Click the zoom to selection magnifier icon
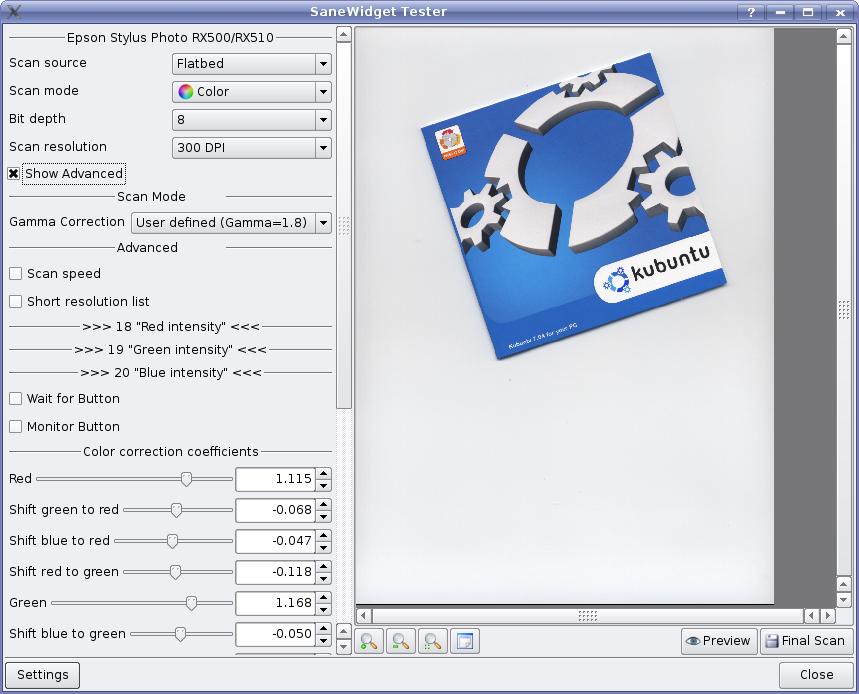The image size is (859, 694). [x=433, y=641]
